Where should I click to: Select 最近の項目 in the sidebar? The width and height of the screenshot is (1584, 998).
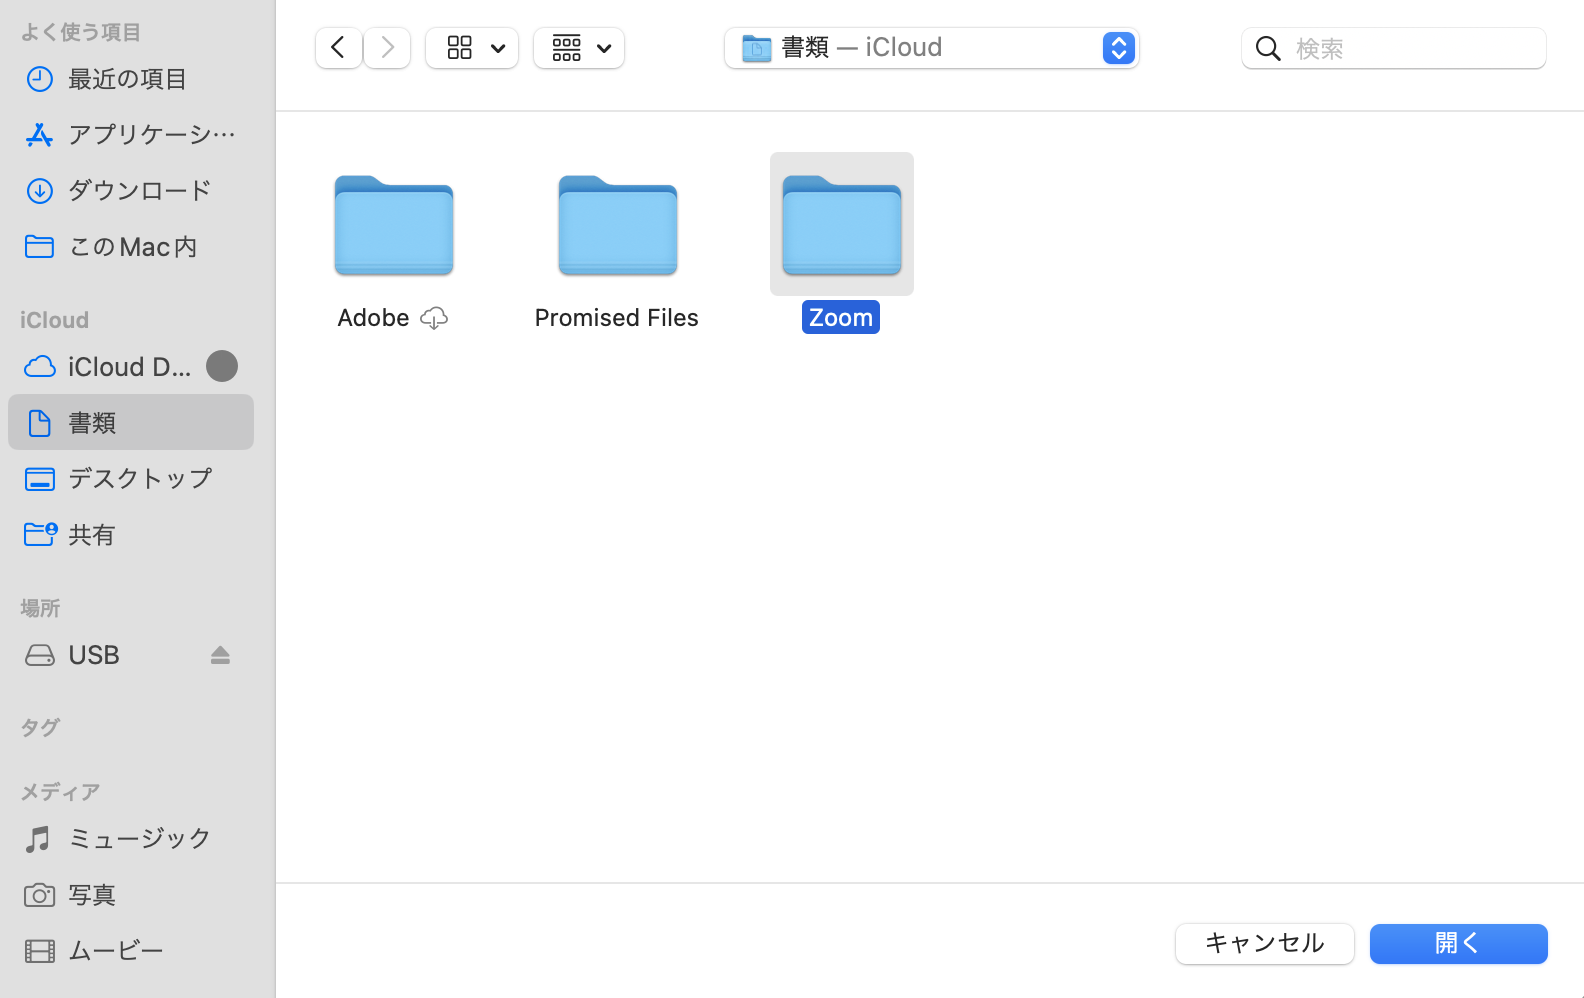[x=127, y=79]
